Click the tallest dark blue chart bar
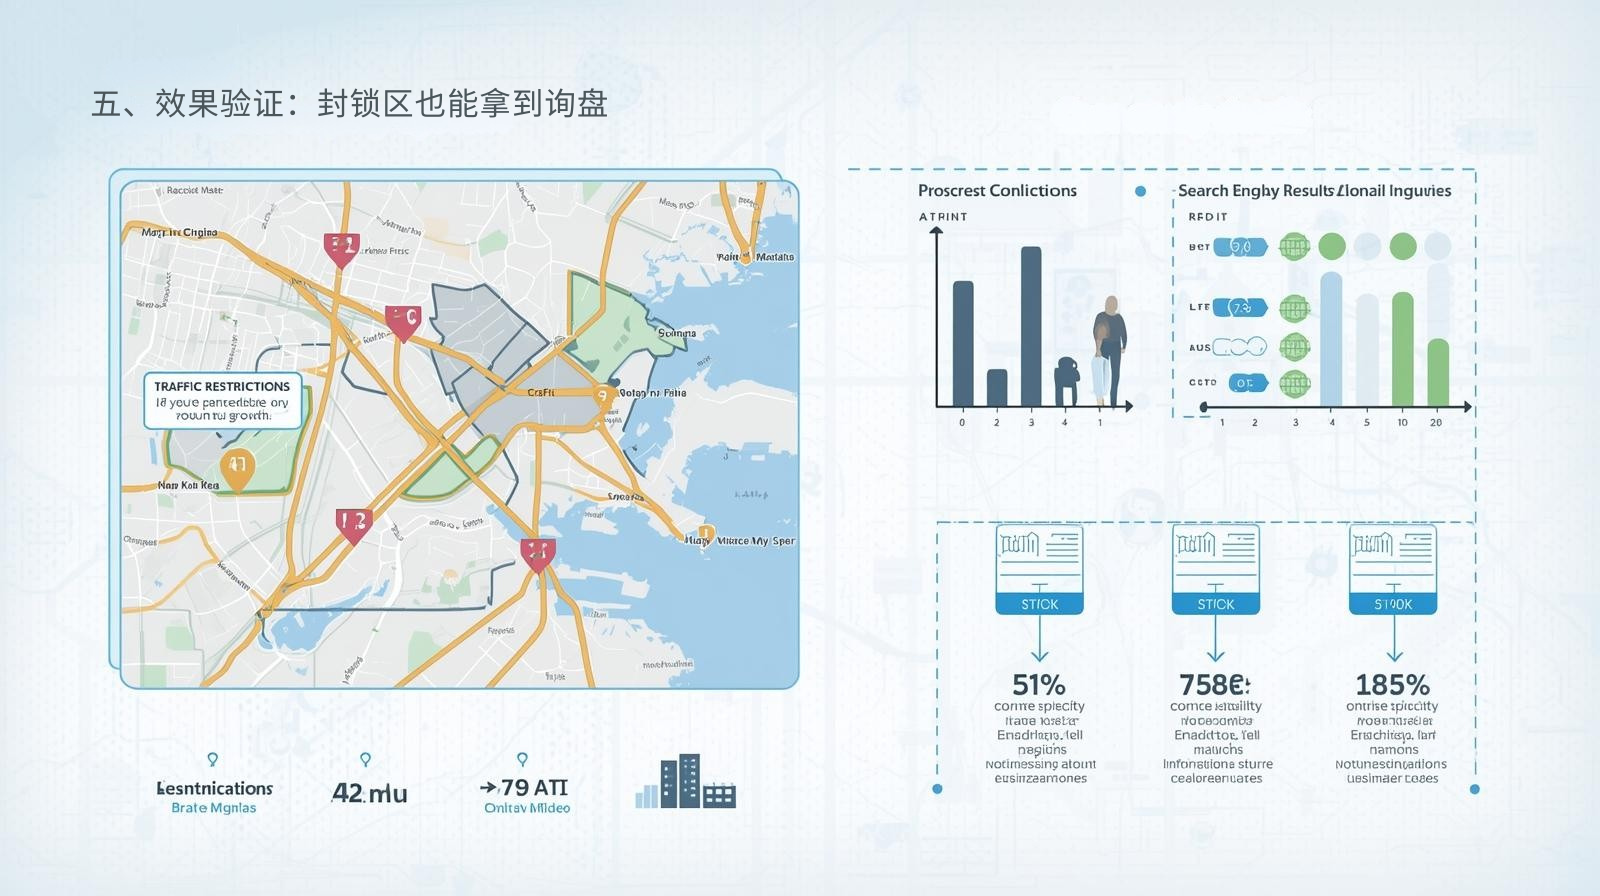Image resolution: width=1600 pixels, height=896 pixels. [x=1030, y=326]
